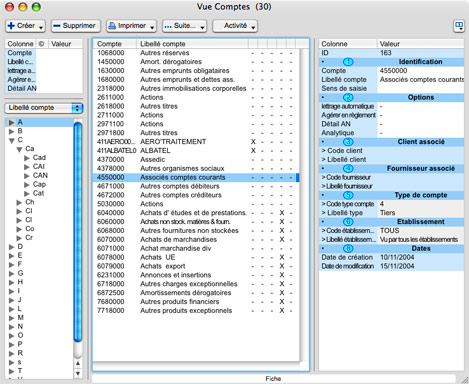Screen dimensions: 469x384
Task: Click the Compte column header in the accounts list
Action: (x=115, y=44)
